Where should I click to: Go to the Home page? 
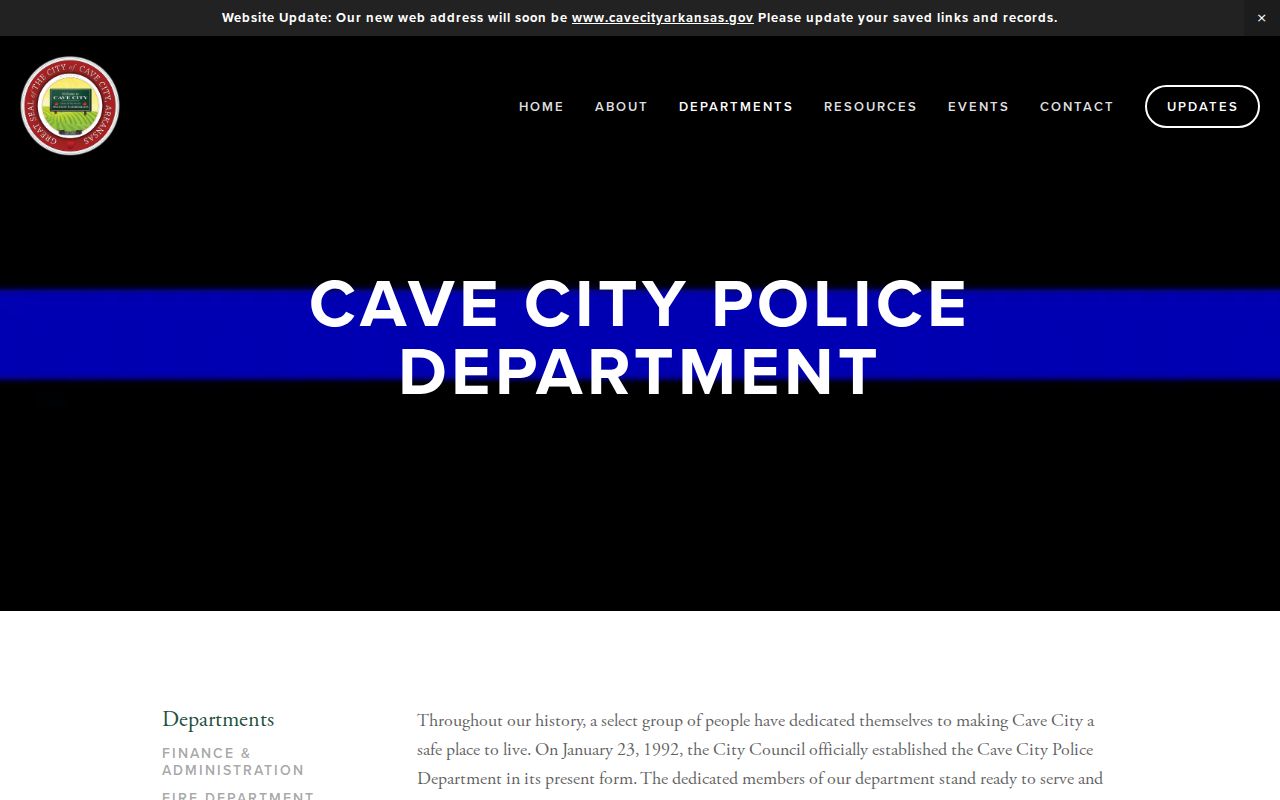click(541, 106)
